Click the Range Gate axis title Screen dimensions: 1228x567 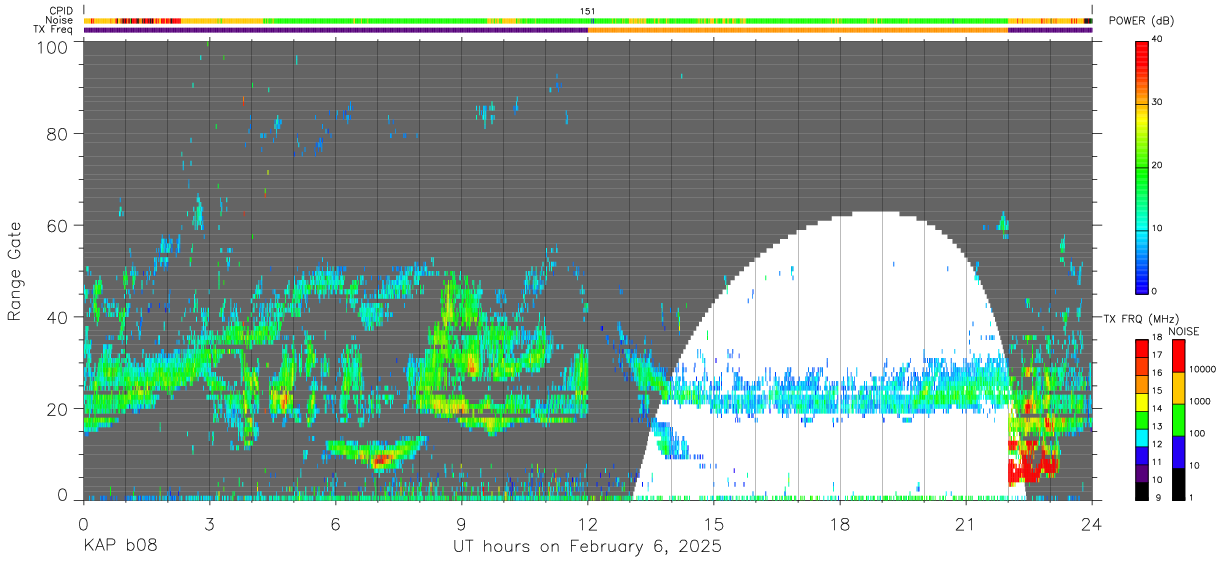click(15, 271)
